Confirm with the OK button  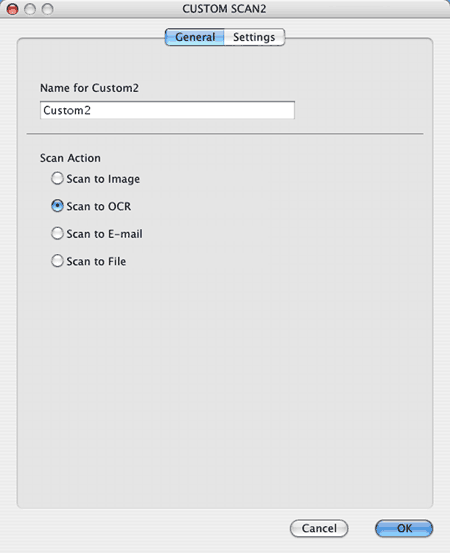pyautogui.click(x=404, y=528)
